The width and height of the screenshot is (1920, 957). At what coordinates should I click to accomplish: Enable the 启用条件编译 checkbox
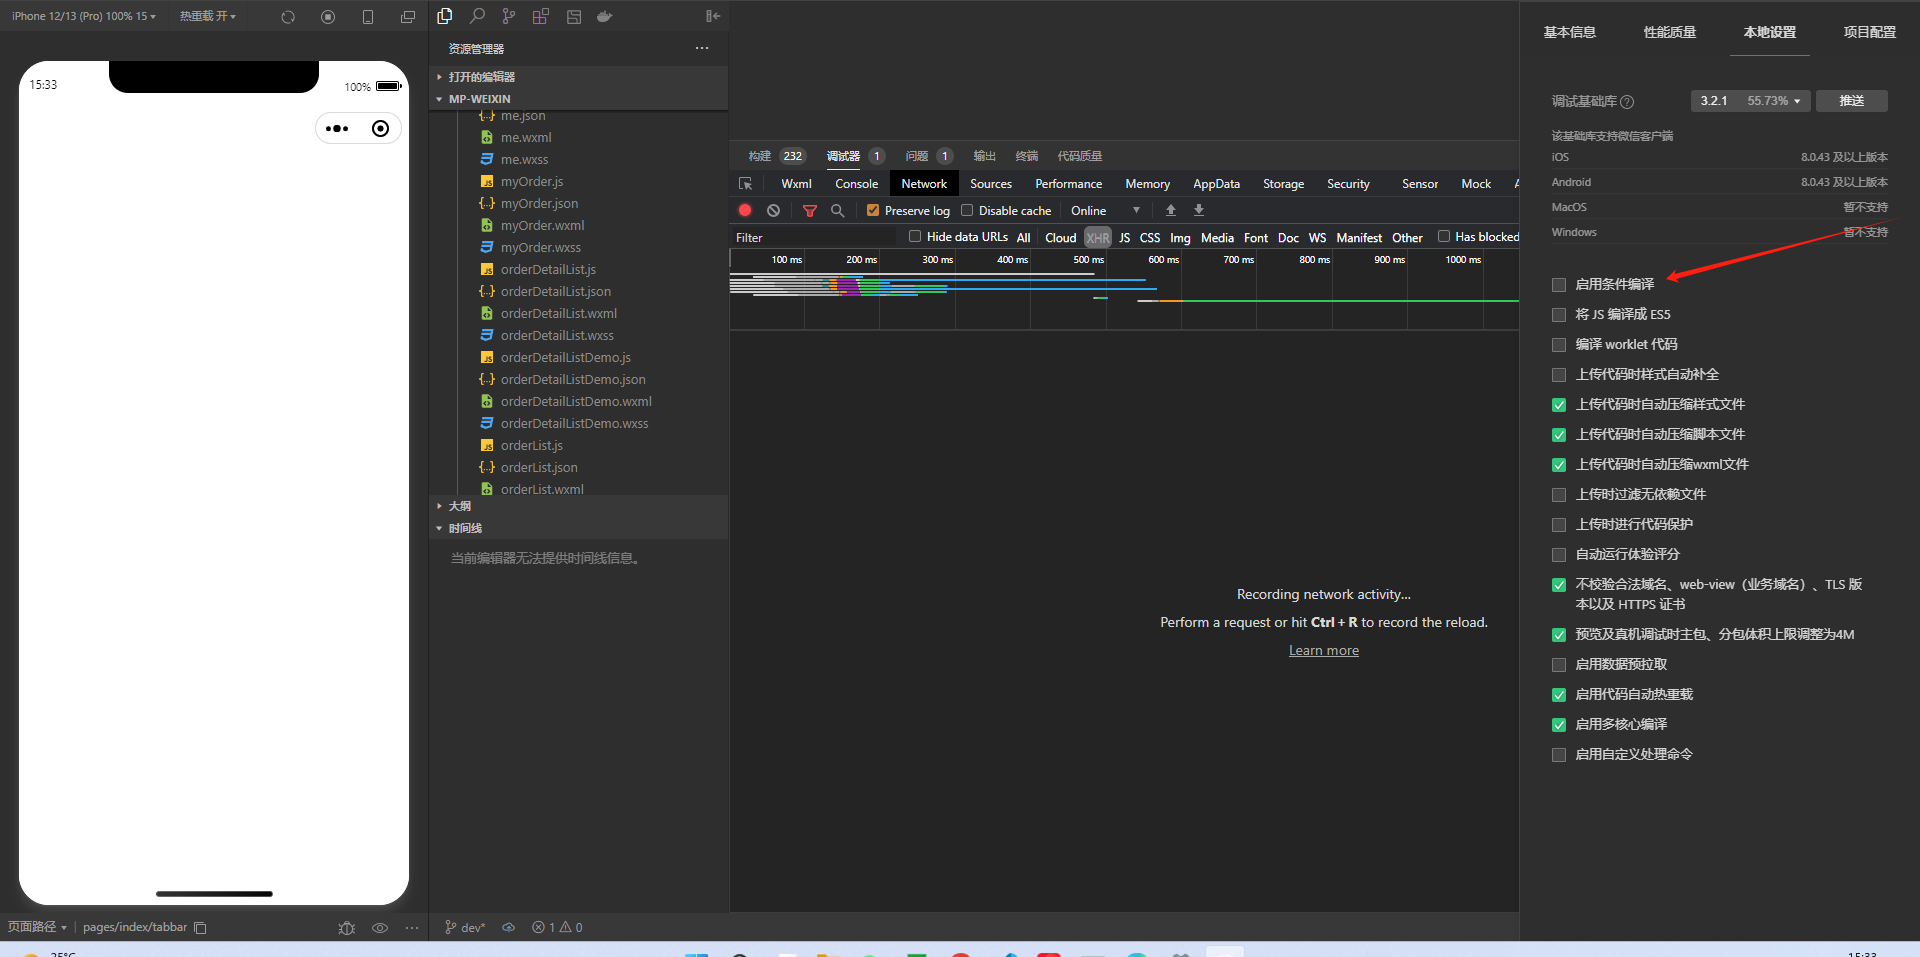click(x=1559, y=285)
